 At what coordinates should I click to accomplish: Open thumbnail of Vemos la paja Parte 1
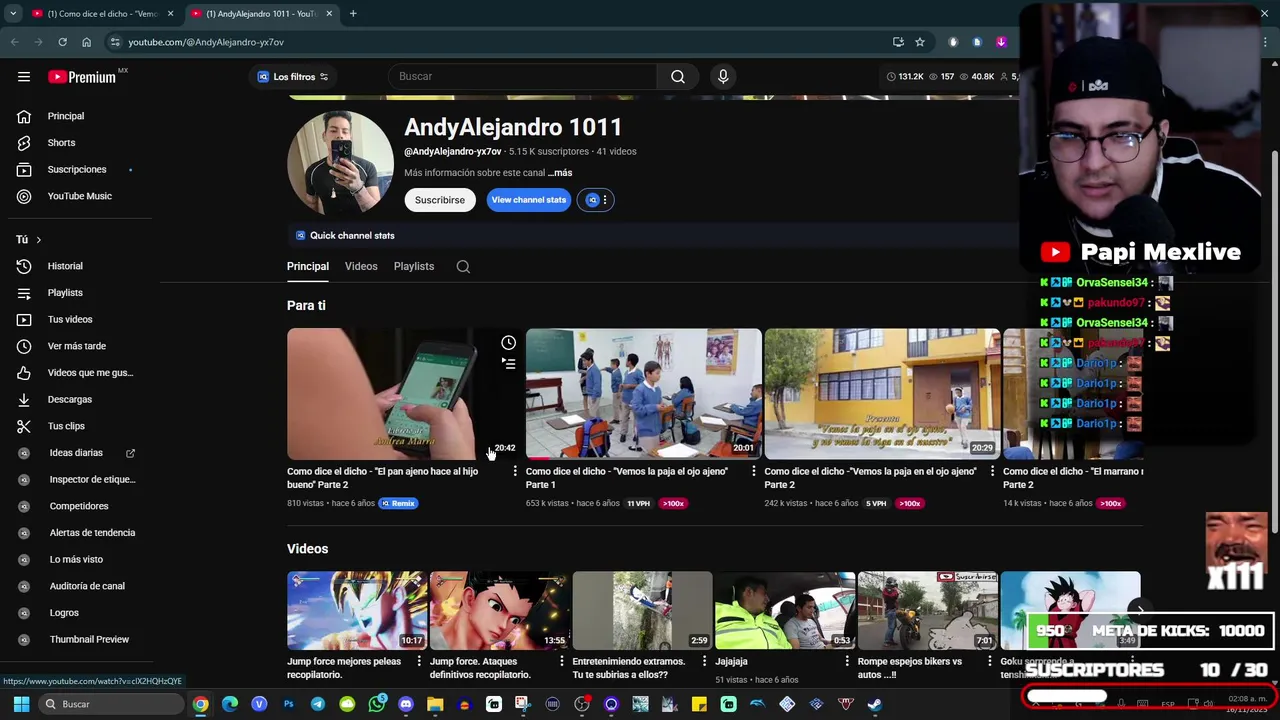point(643,394)
